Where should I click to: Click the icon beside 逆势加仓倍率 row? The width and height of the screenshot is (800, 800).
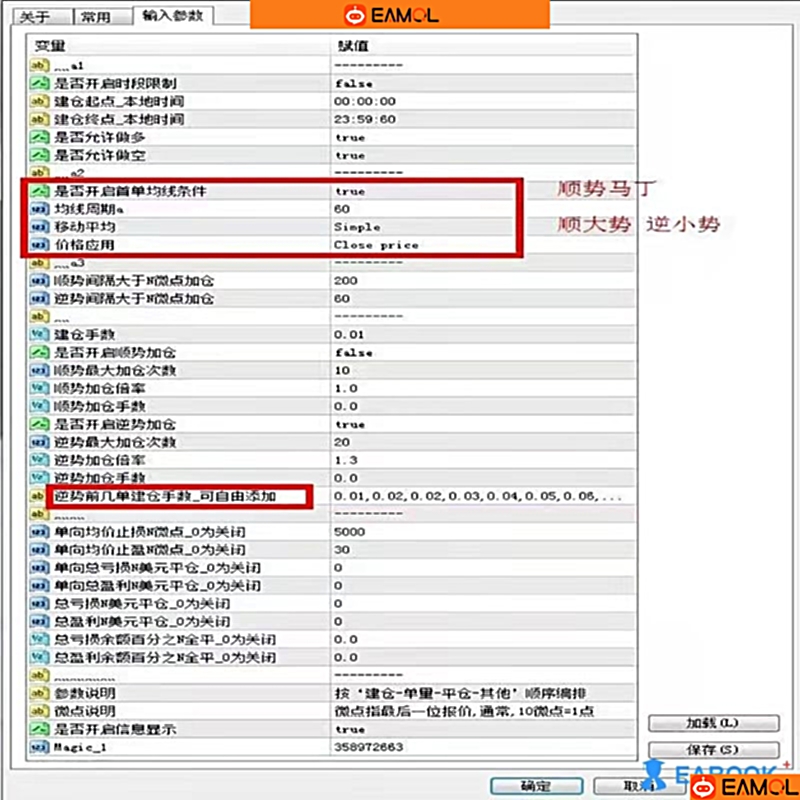39,461
